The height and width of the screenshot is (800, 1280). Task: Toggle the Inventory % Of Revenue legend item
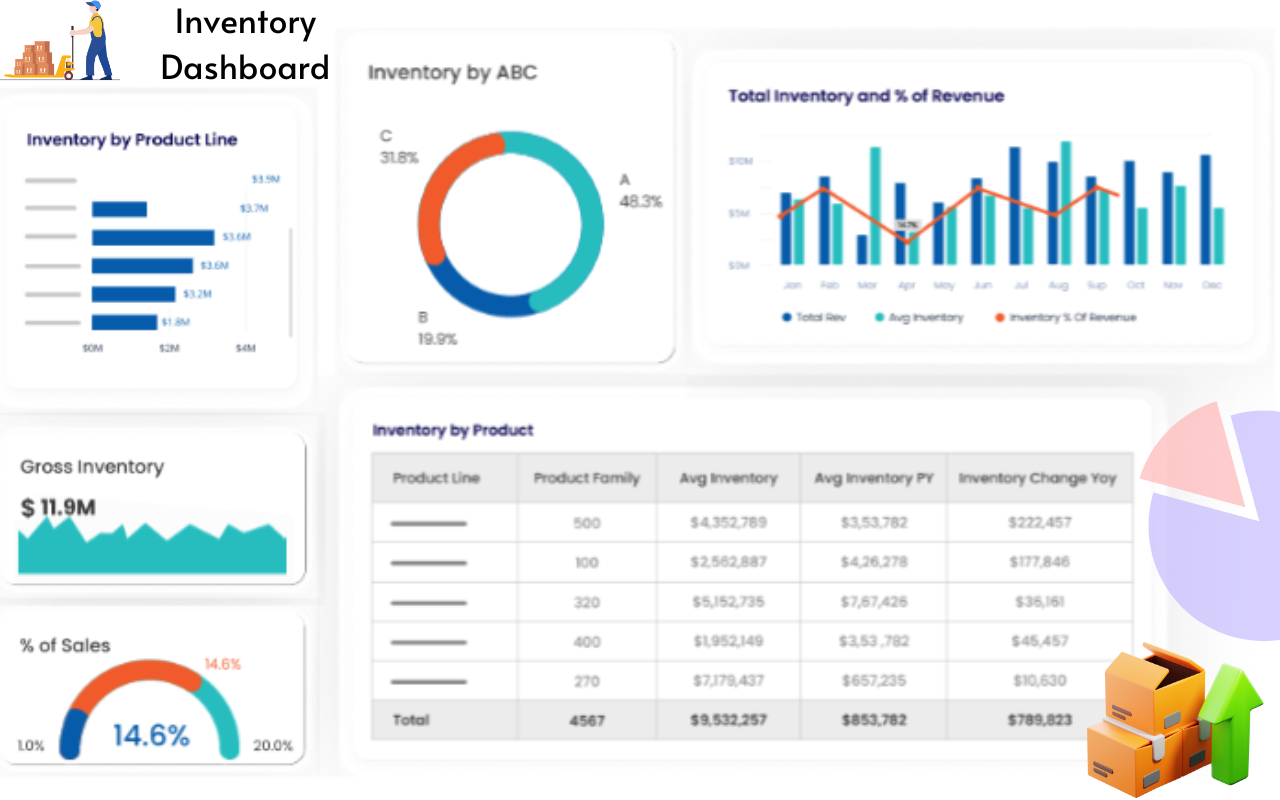click(x=1065, y=317)
